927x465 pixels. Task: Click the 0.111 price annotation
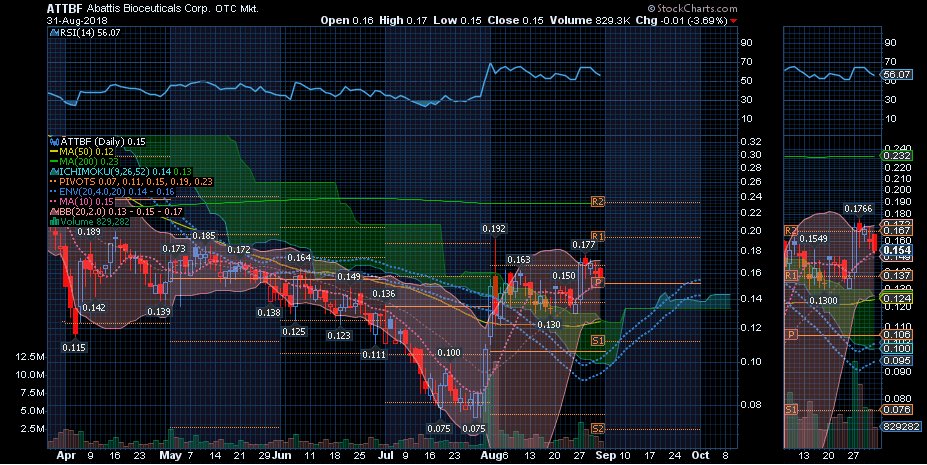click(374, 355)
